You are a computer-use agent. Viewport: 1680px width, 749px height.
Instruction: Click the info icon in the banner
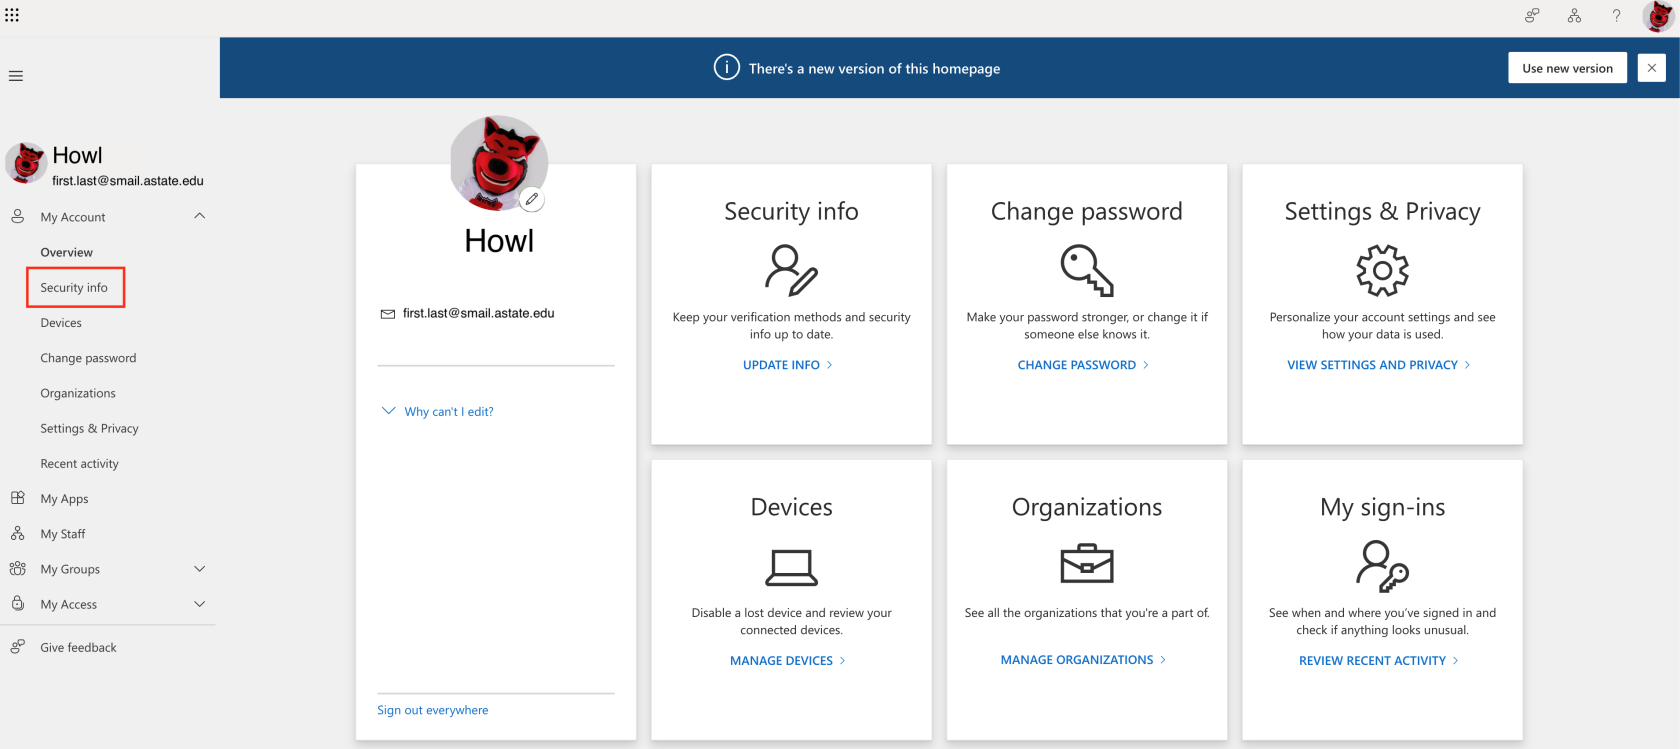(726, 67)
